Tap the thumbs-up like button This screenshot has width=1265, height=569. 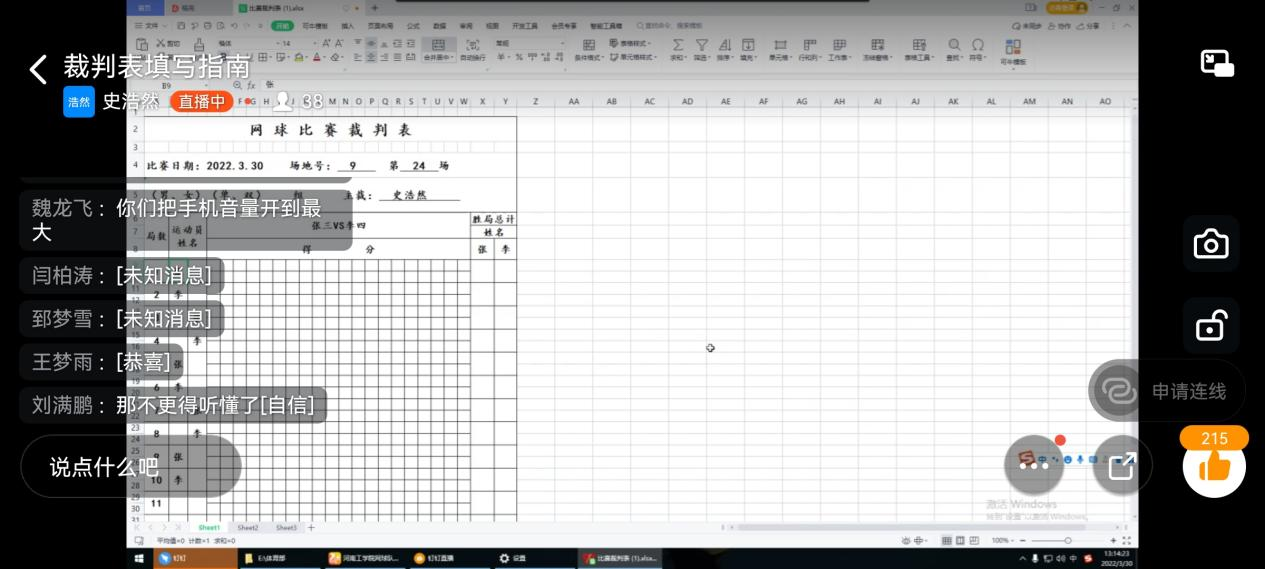pos(1214,466)
